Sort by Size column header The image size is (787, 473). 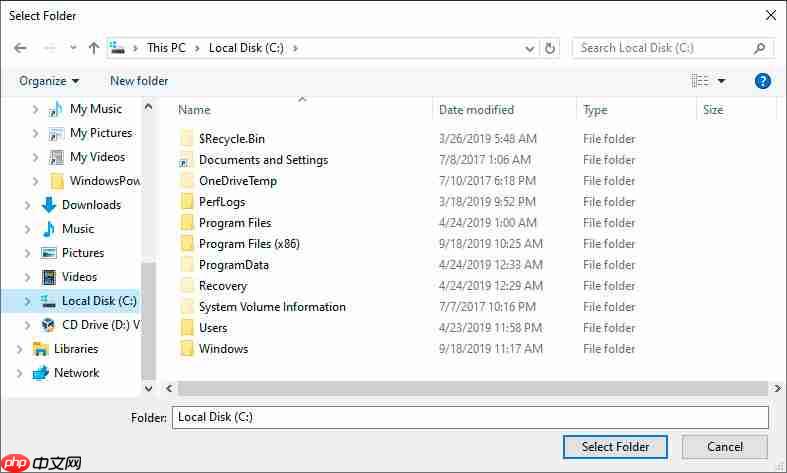click(x=713, y=110)
